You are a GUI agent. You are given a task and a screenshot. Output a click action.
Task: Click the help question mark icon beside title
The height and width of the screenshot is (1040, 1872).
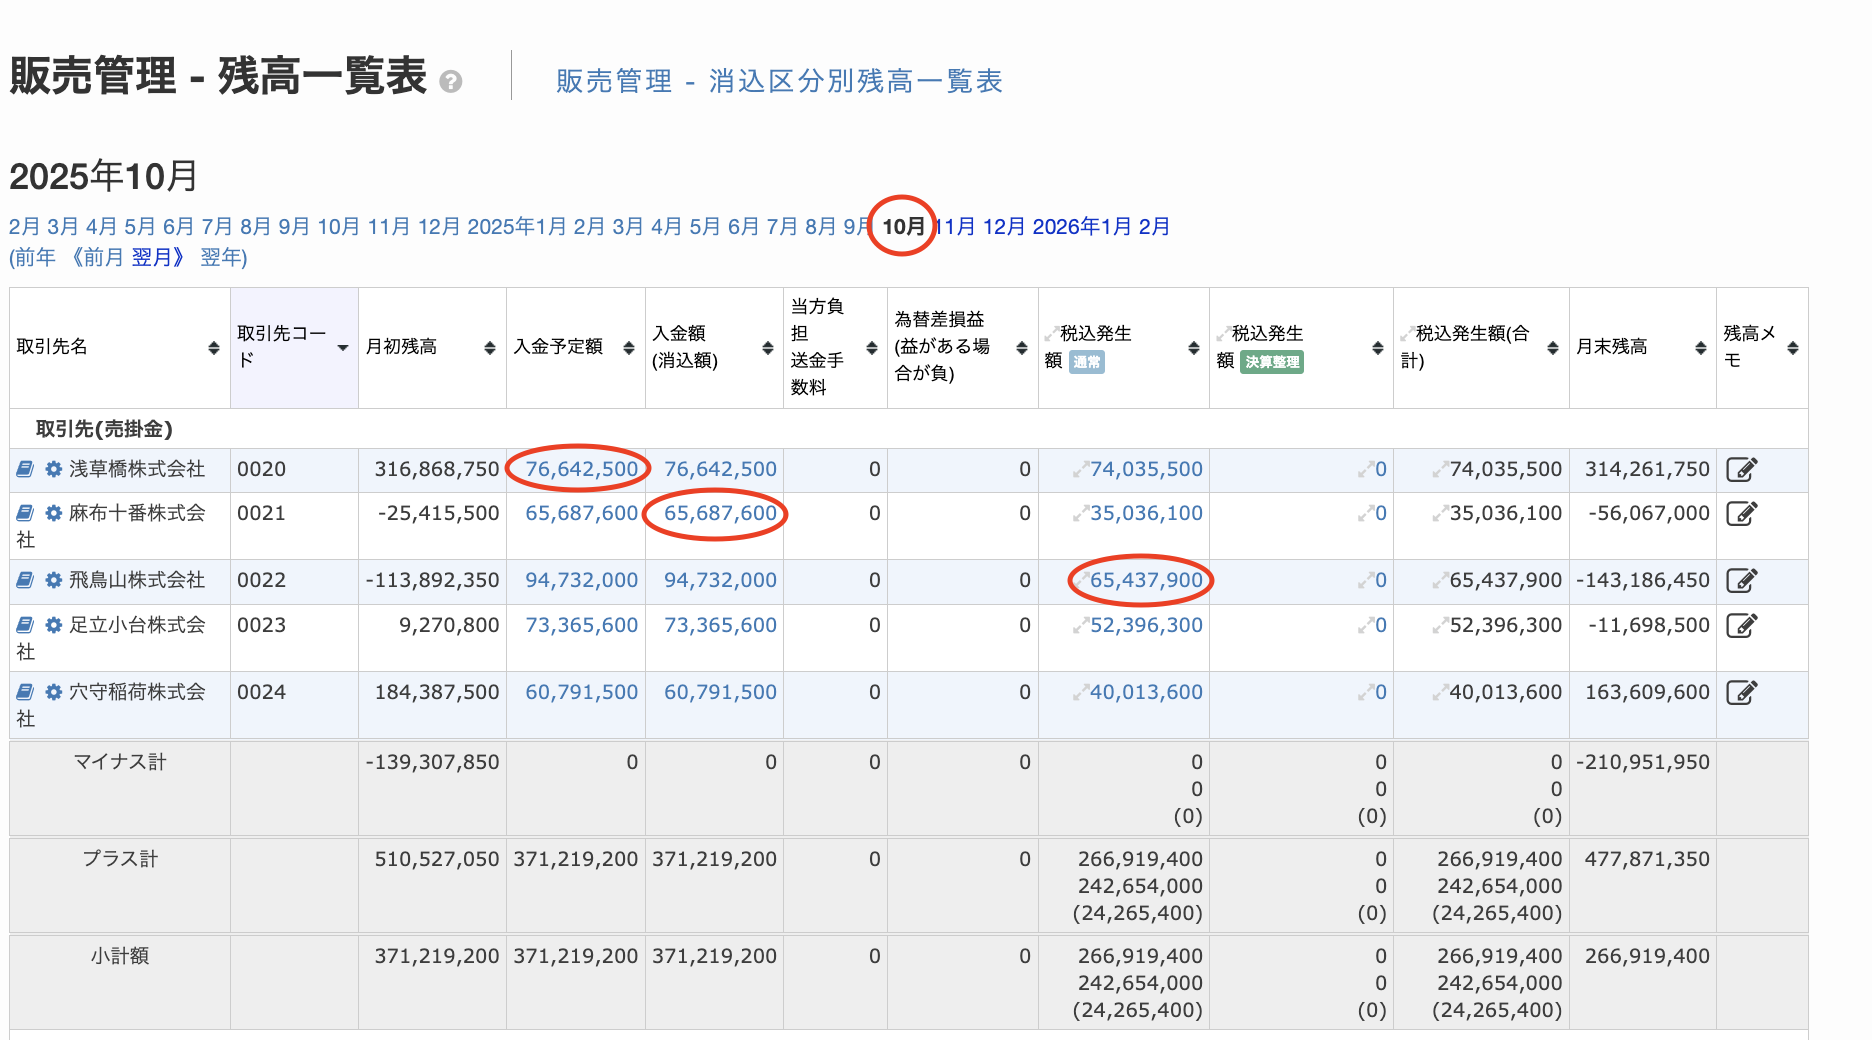(x=450, y=82)
